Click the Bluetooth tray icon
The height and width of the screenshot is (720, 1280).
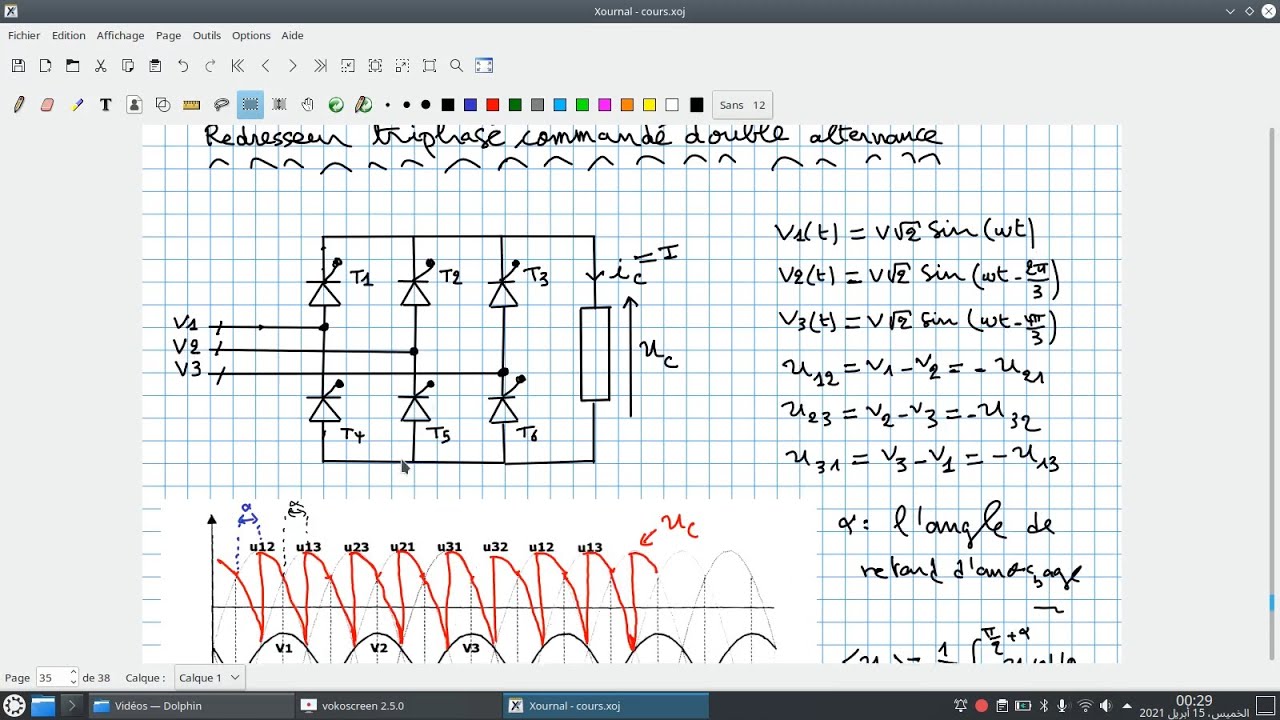coord(1042,706)
